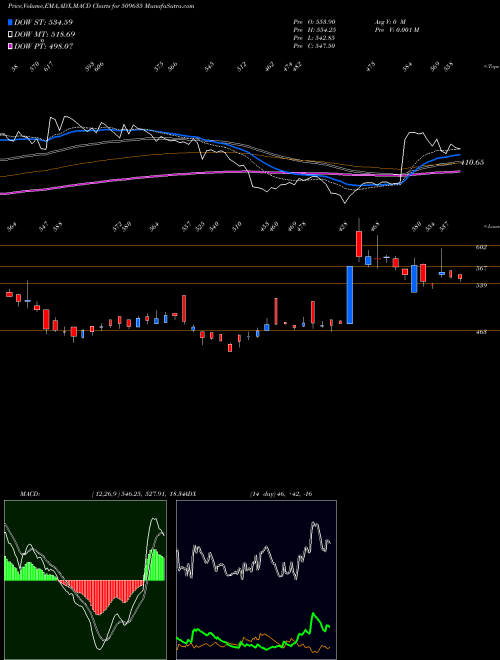Click the ADX (14 day) values text
The width and height of the screenshot is (500, 660).
click(281, 494)
